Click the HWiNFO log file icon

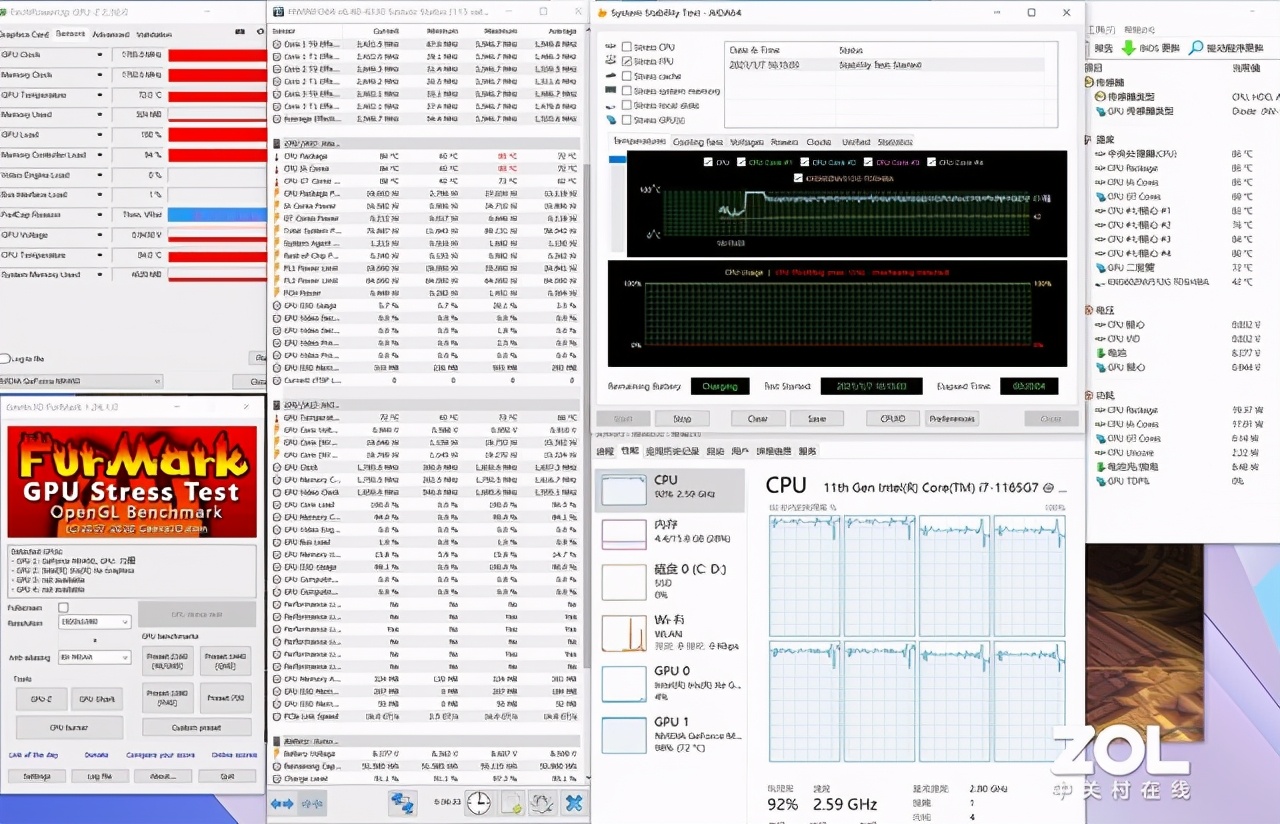(511, 802)
